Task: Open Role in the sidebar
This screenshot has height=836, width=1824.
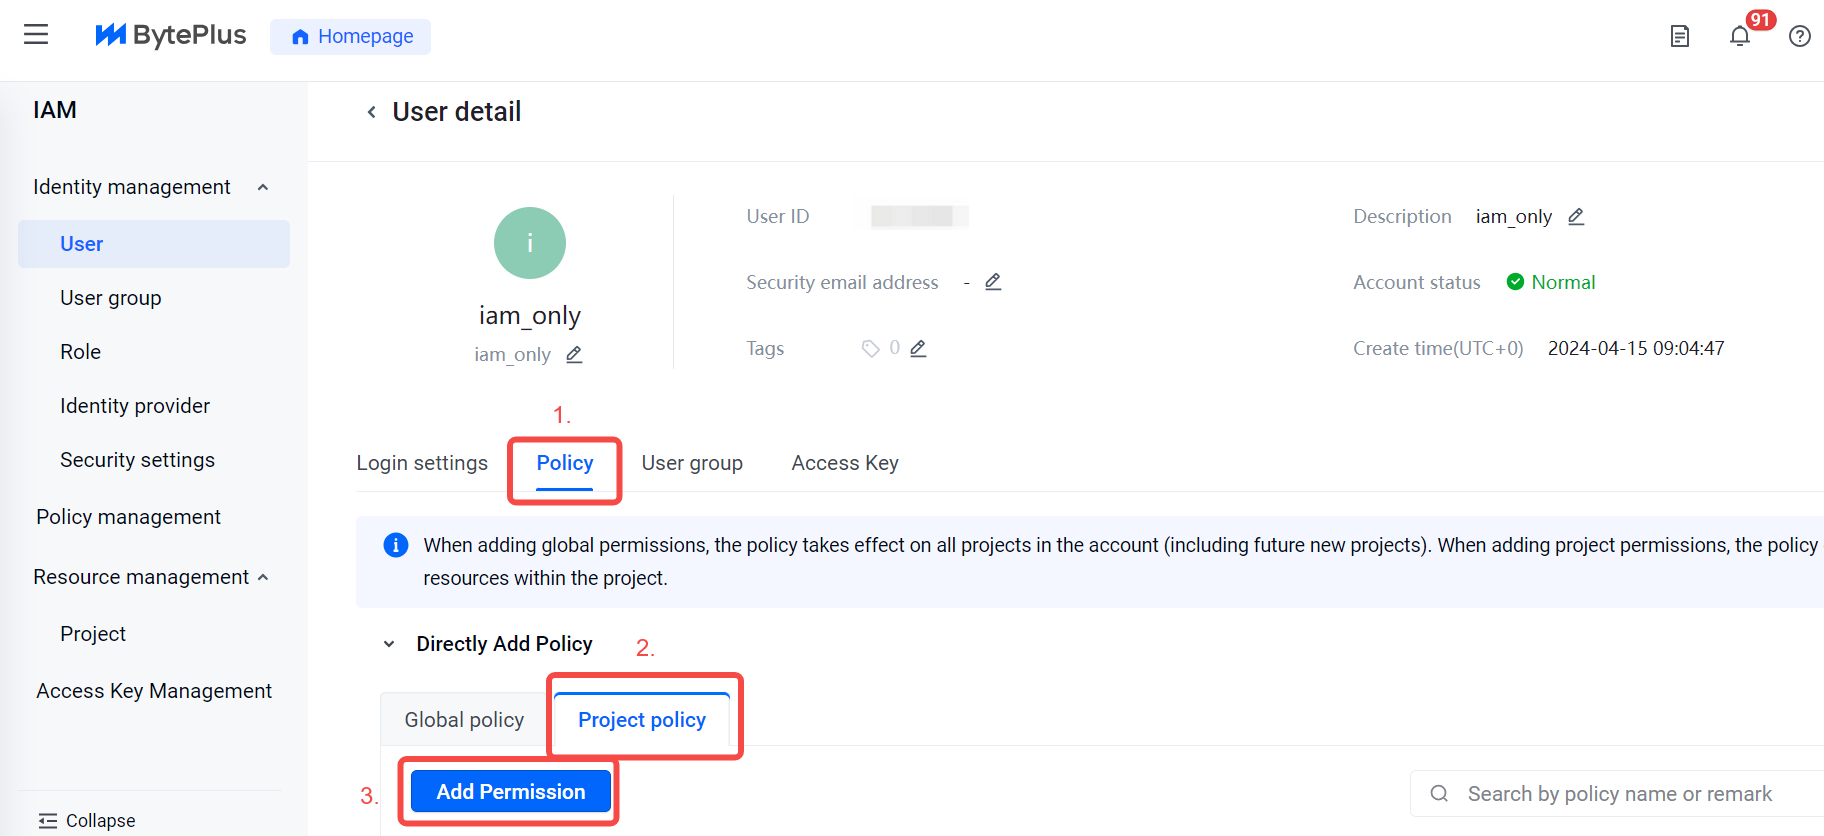Action: (x=80, y=352)
